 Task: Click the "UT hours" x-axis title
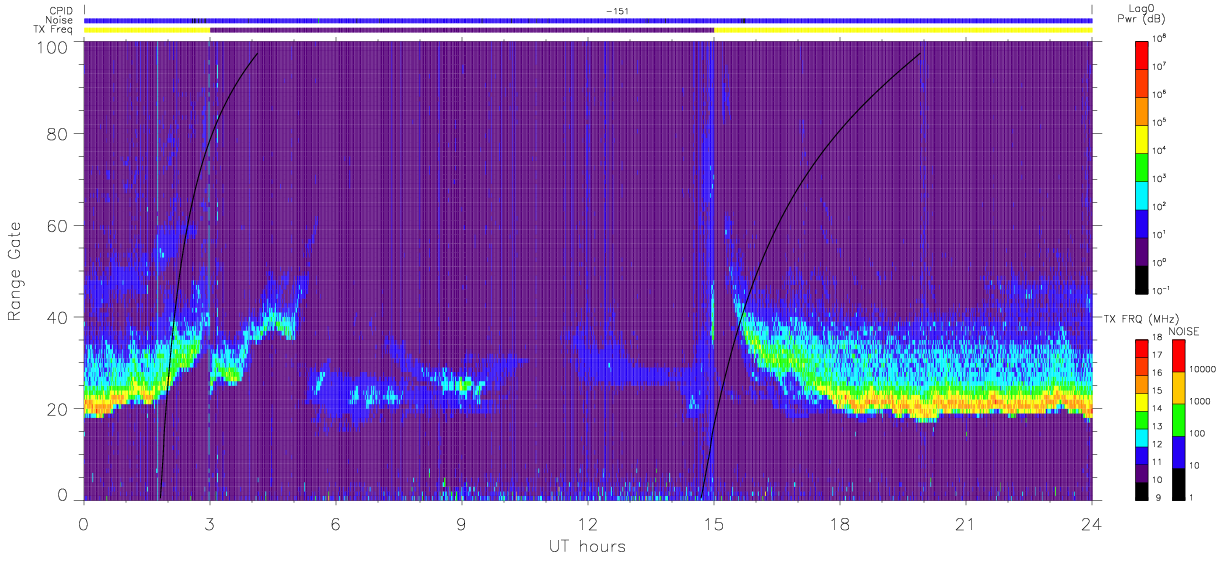(587, 546)
